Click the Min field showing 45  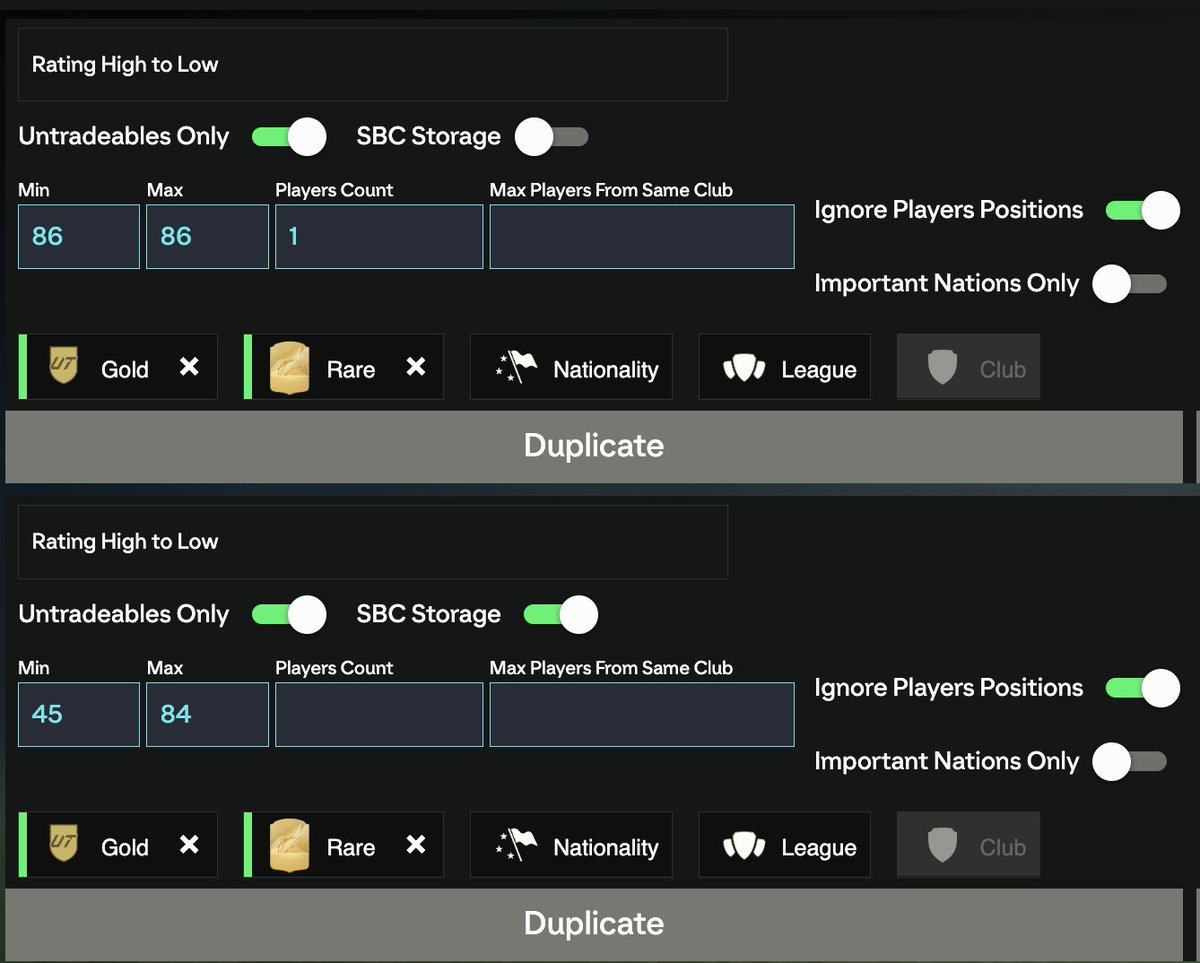click(79, 715)
